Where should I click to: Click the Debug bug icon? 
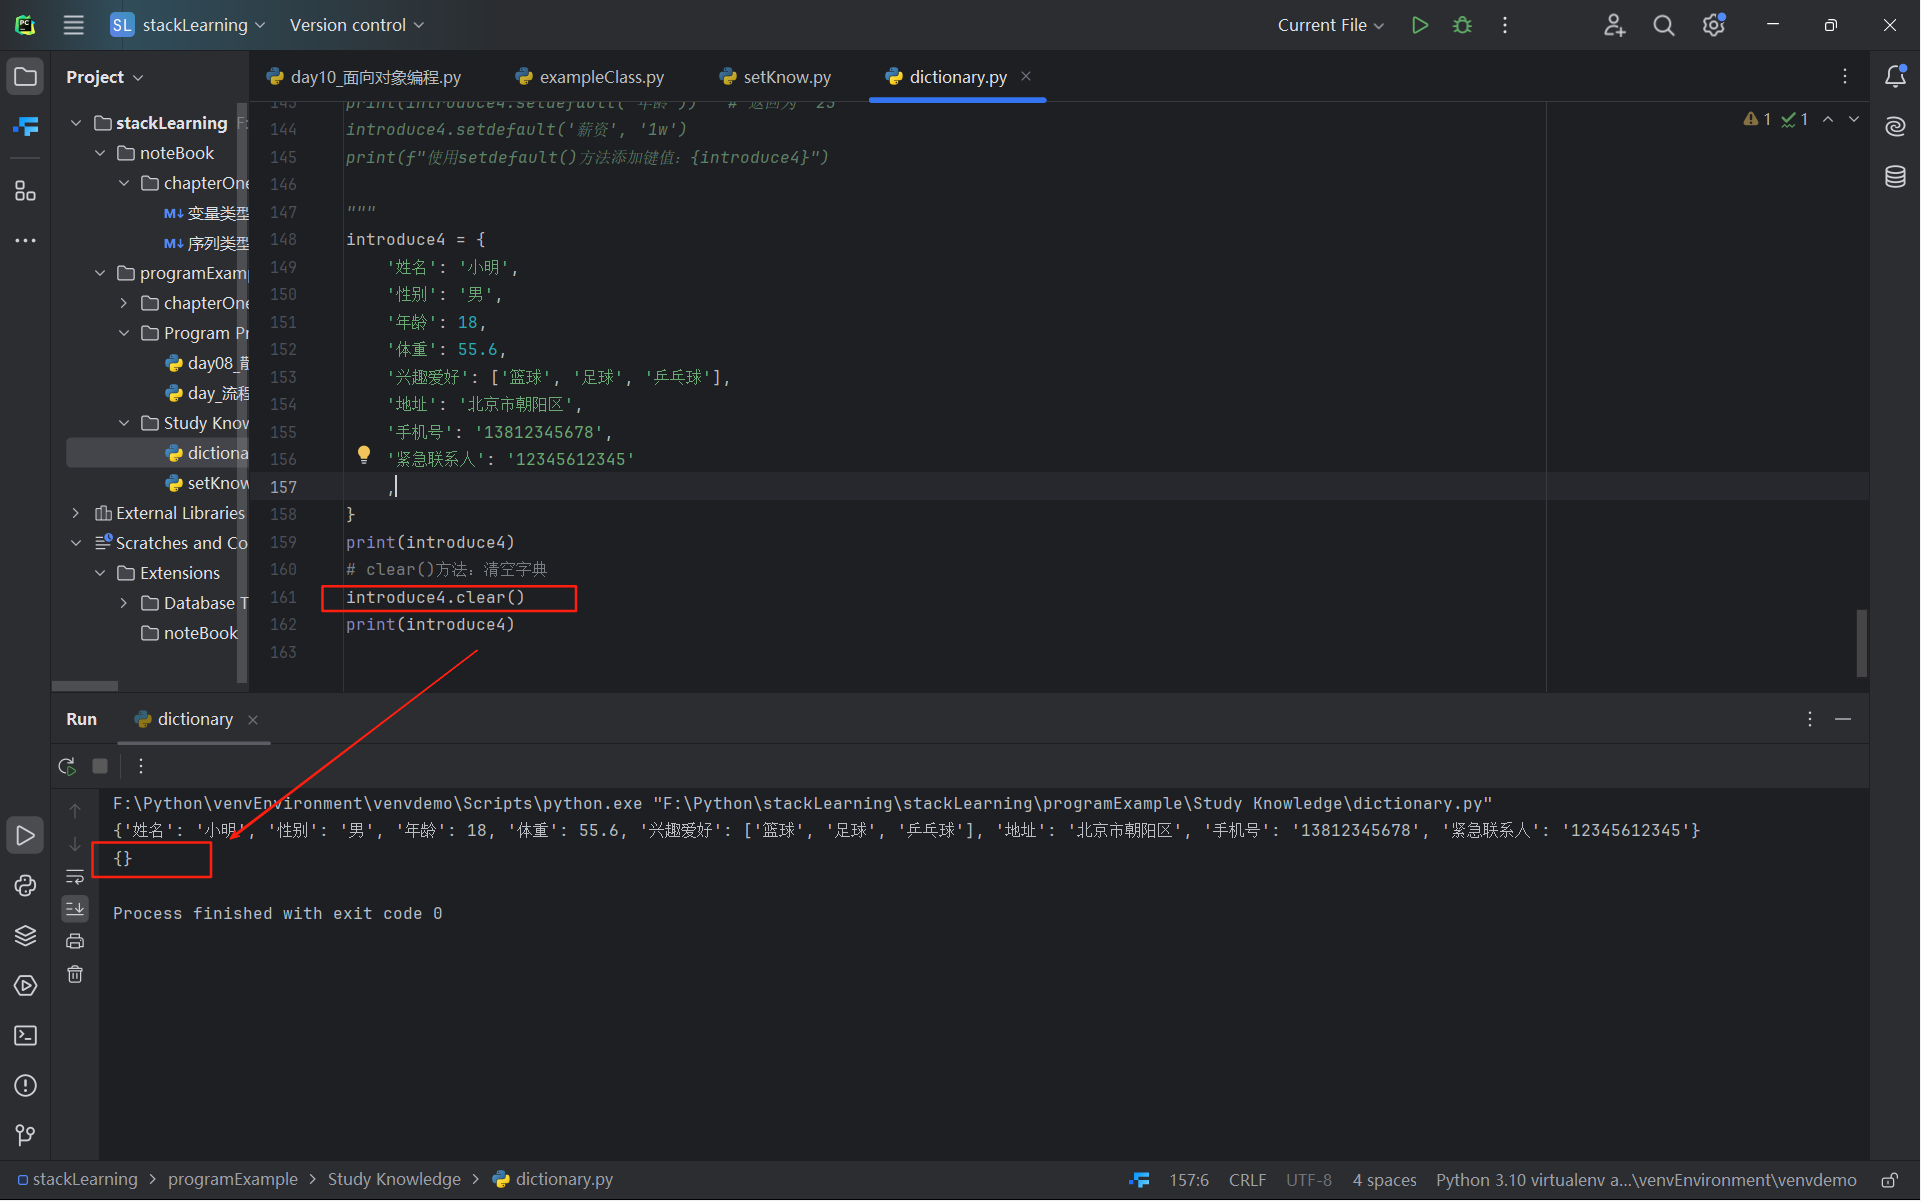(x=1462, y=25)
